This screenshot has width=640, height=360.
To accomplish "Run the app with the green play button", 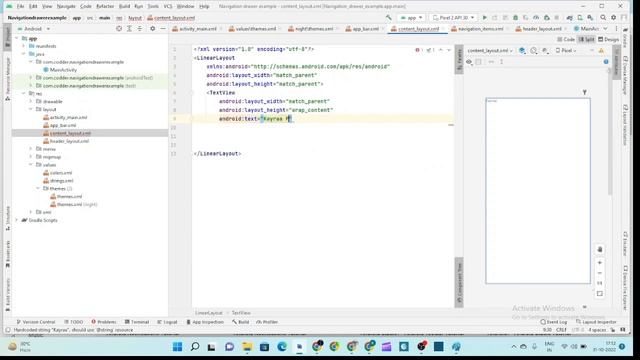I will (484, 18).
